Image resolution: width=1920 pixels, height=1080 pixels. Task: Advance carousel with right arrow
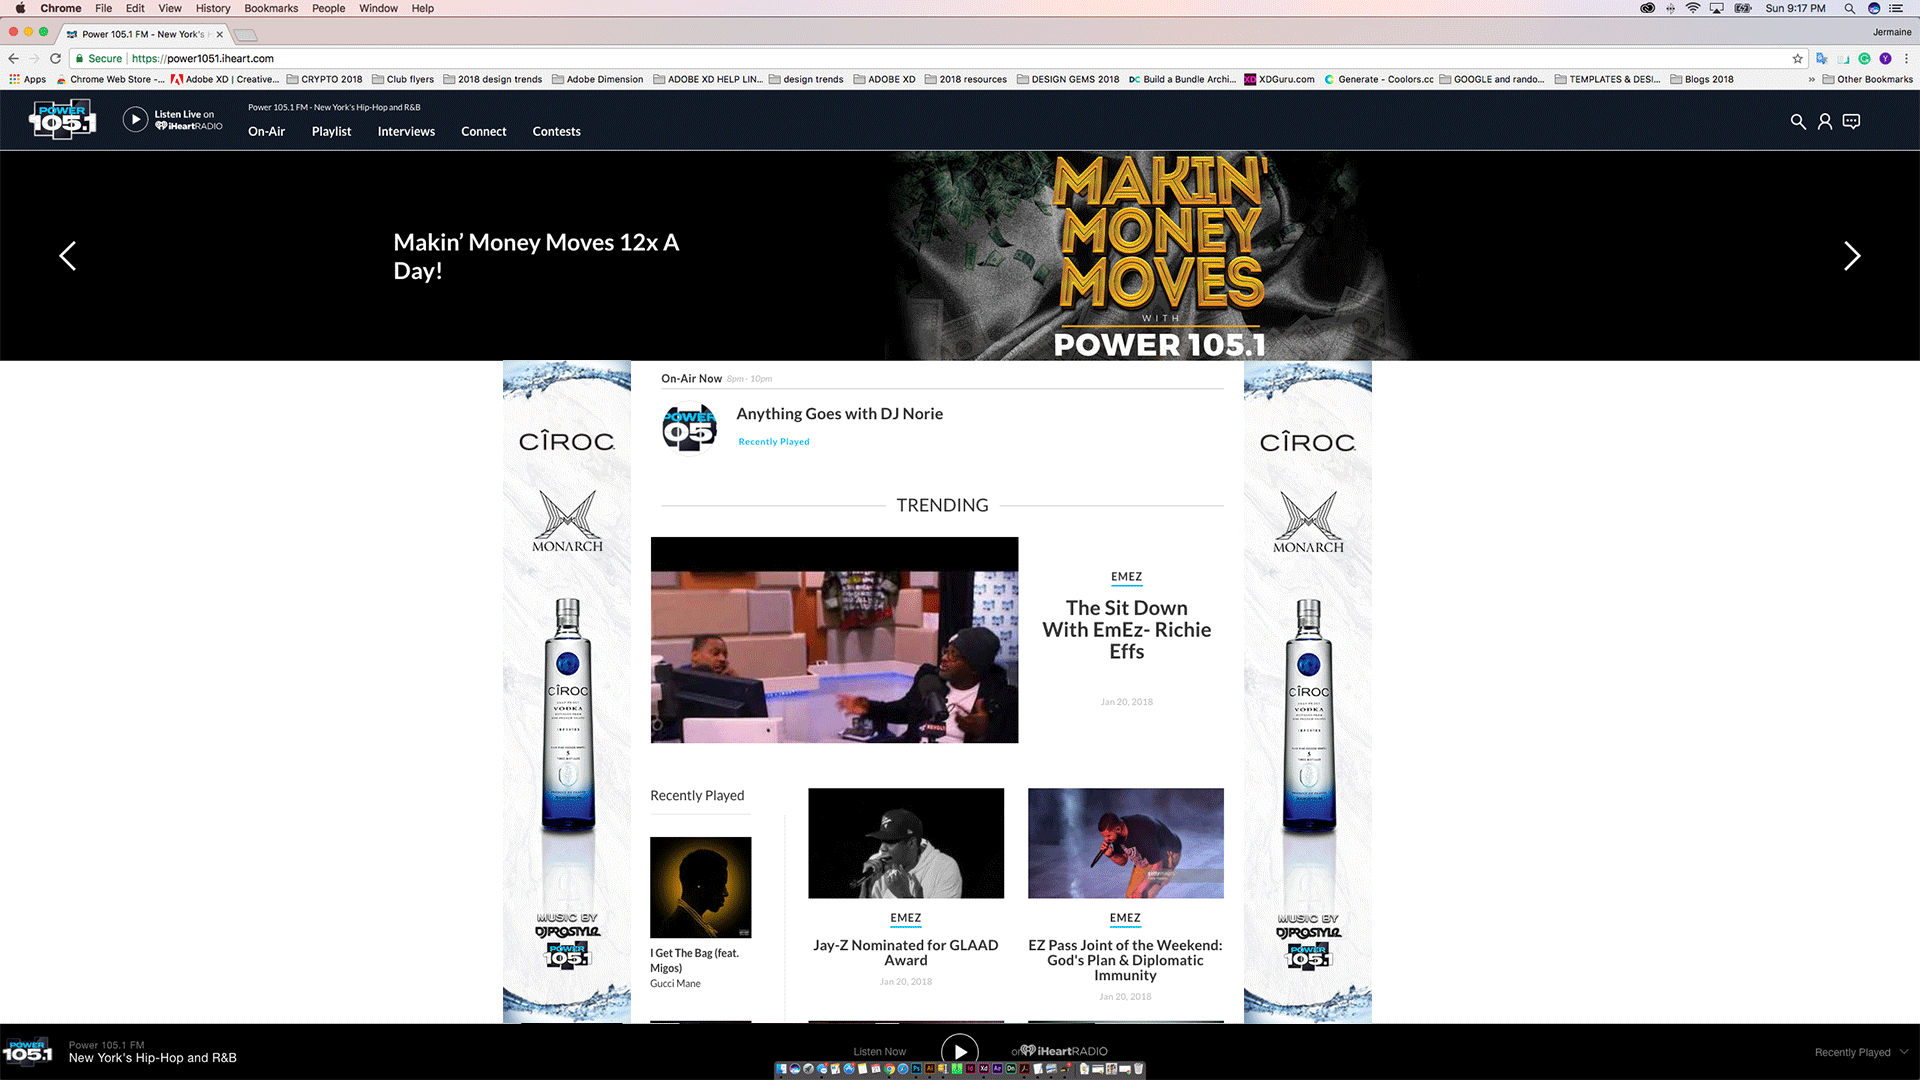[1852, 256]
